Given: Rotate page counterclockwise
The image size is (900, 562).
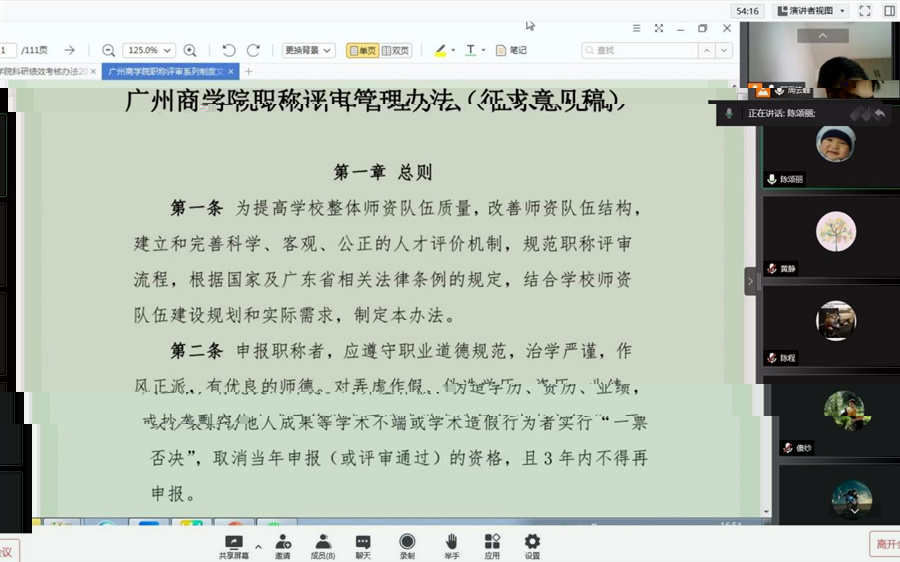Looking at the screenshot, I should (x=228, y=51).
